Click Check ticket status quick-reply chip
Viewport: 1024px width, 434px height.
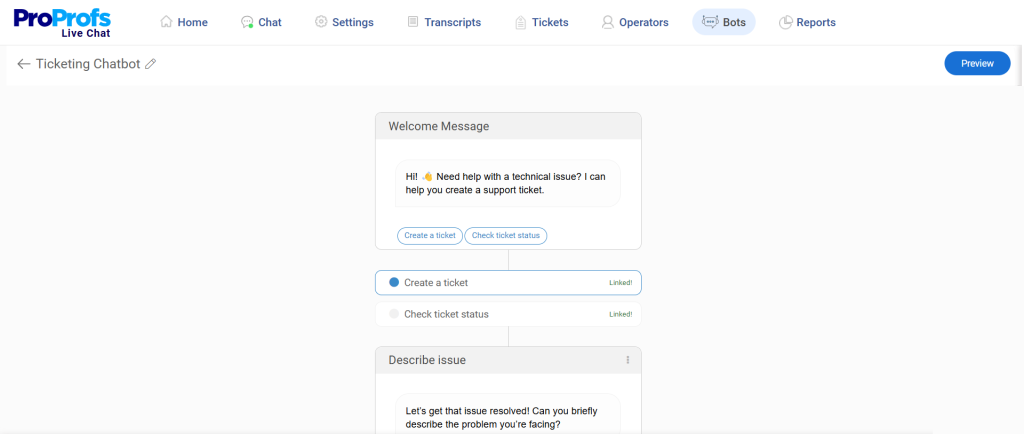pyautogui.click(x=505, y=236)
